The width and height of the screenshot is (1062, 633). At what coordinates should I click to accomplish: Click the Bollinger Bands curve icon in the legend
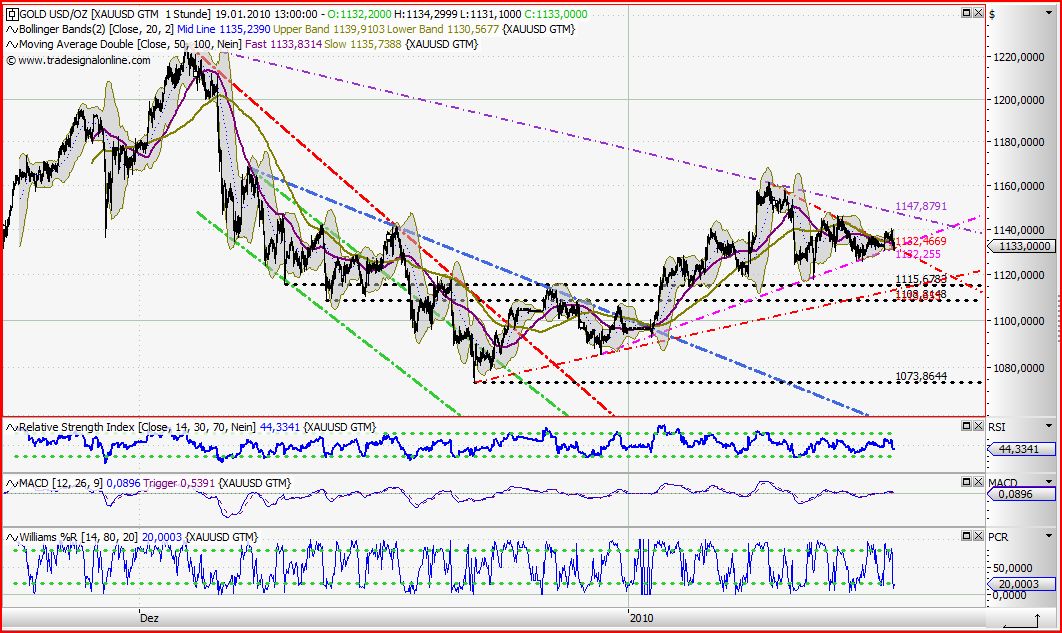(x=11, y=29)
